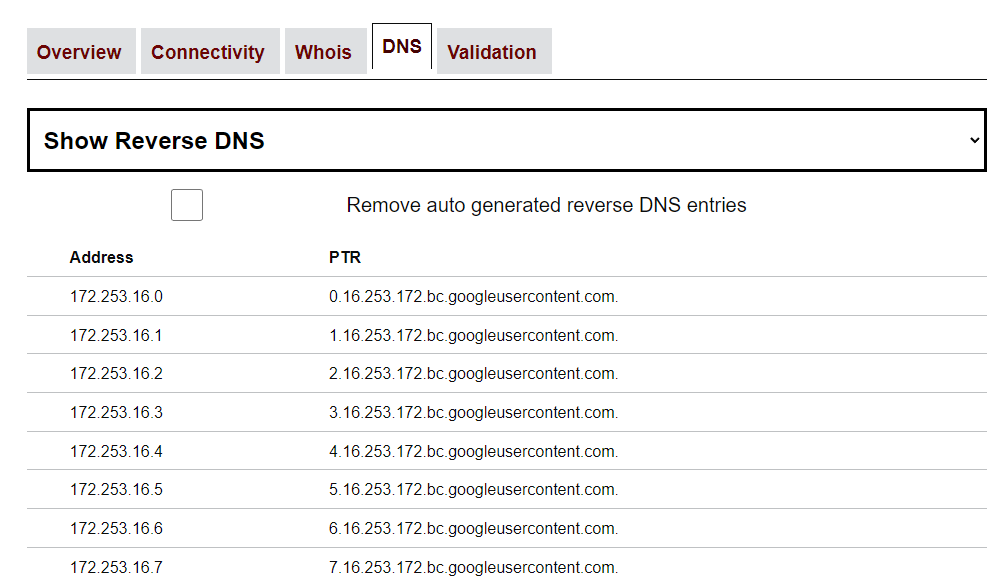
Task: Switch to the Whois tab
Action: (x=325, y=51)
